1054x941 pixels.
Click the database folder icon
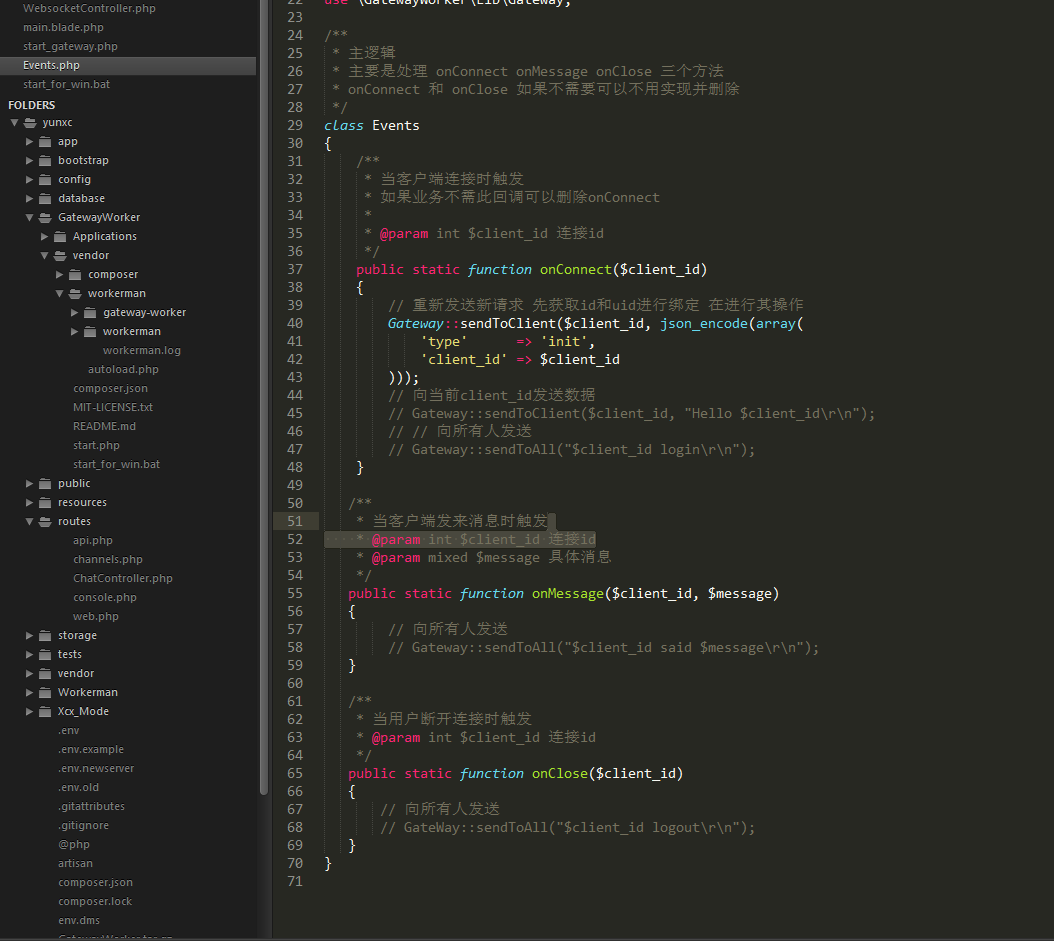coord(45,198)
